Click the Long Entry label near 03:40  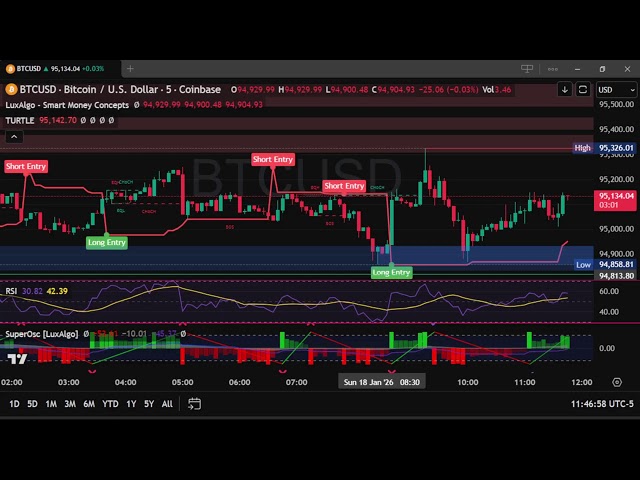[107, 242]
